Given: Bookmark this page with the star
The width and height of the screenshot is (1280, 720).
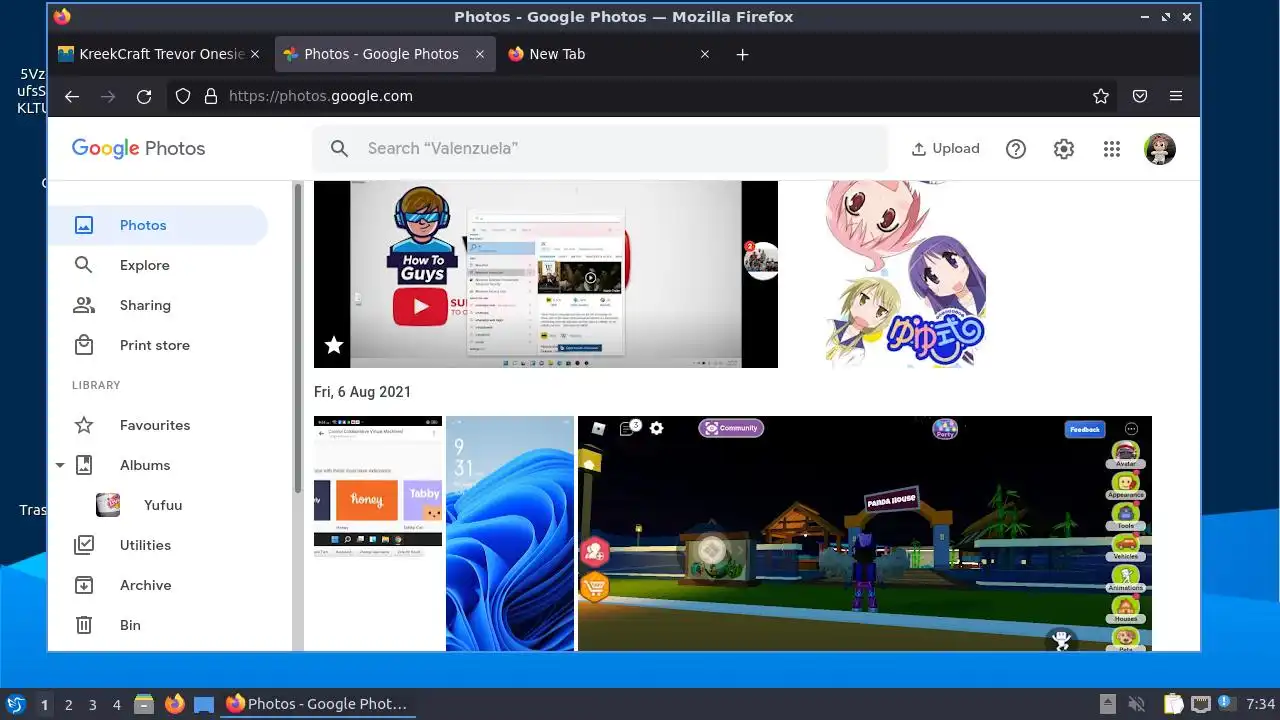Looking at the screenshot, I should (1101, 96).
